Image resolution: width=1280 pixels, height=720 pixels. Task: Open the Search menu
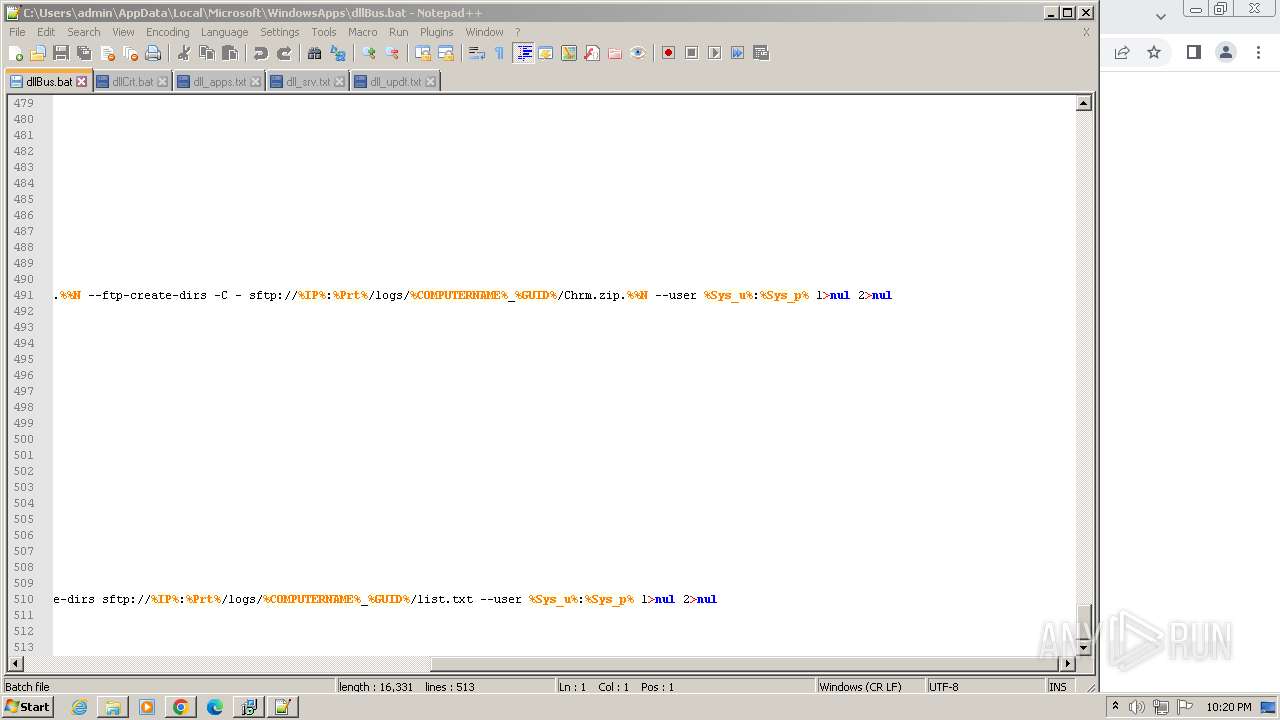(x=84, y=32)
